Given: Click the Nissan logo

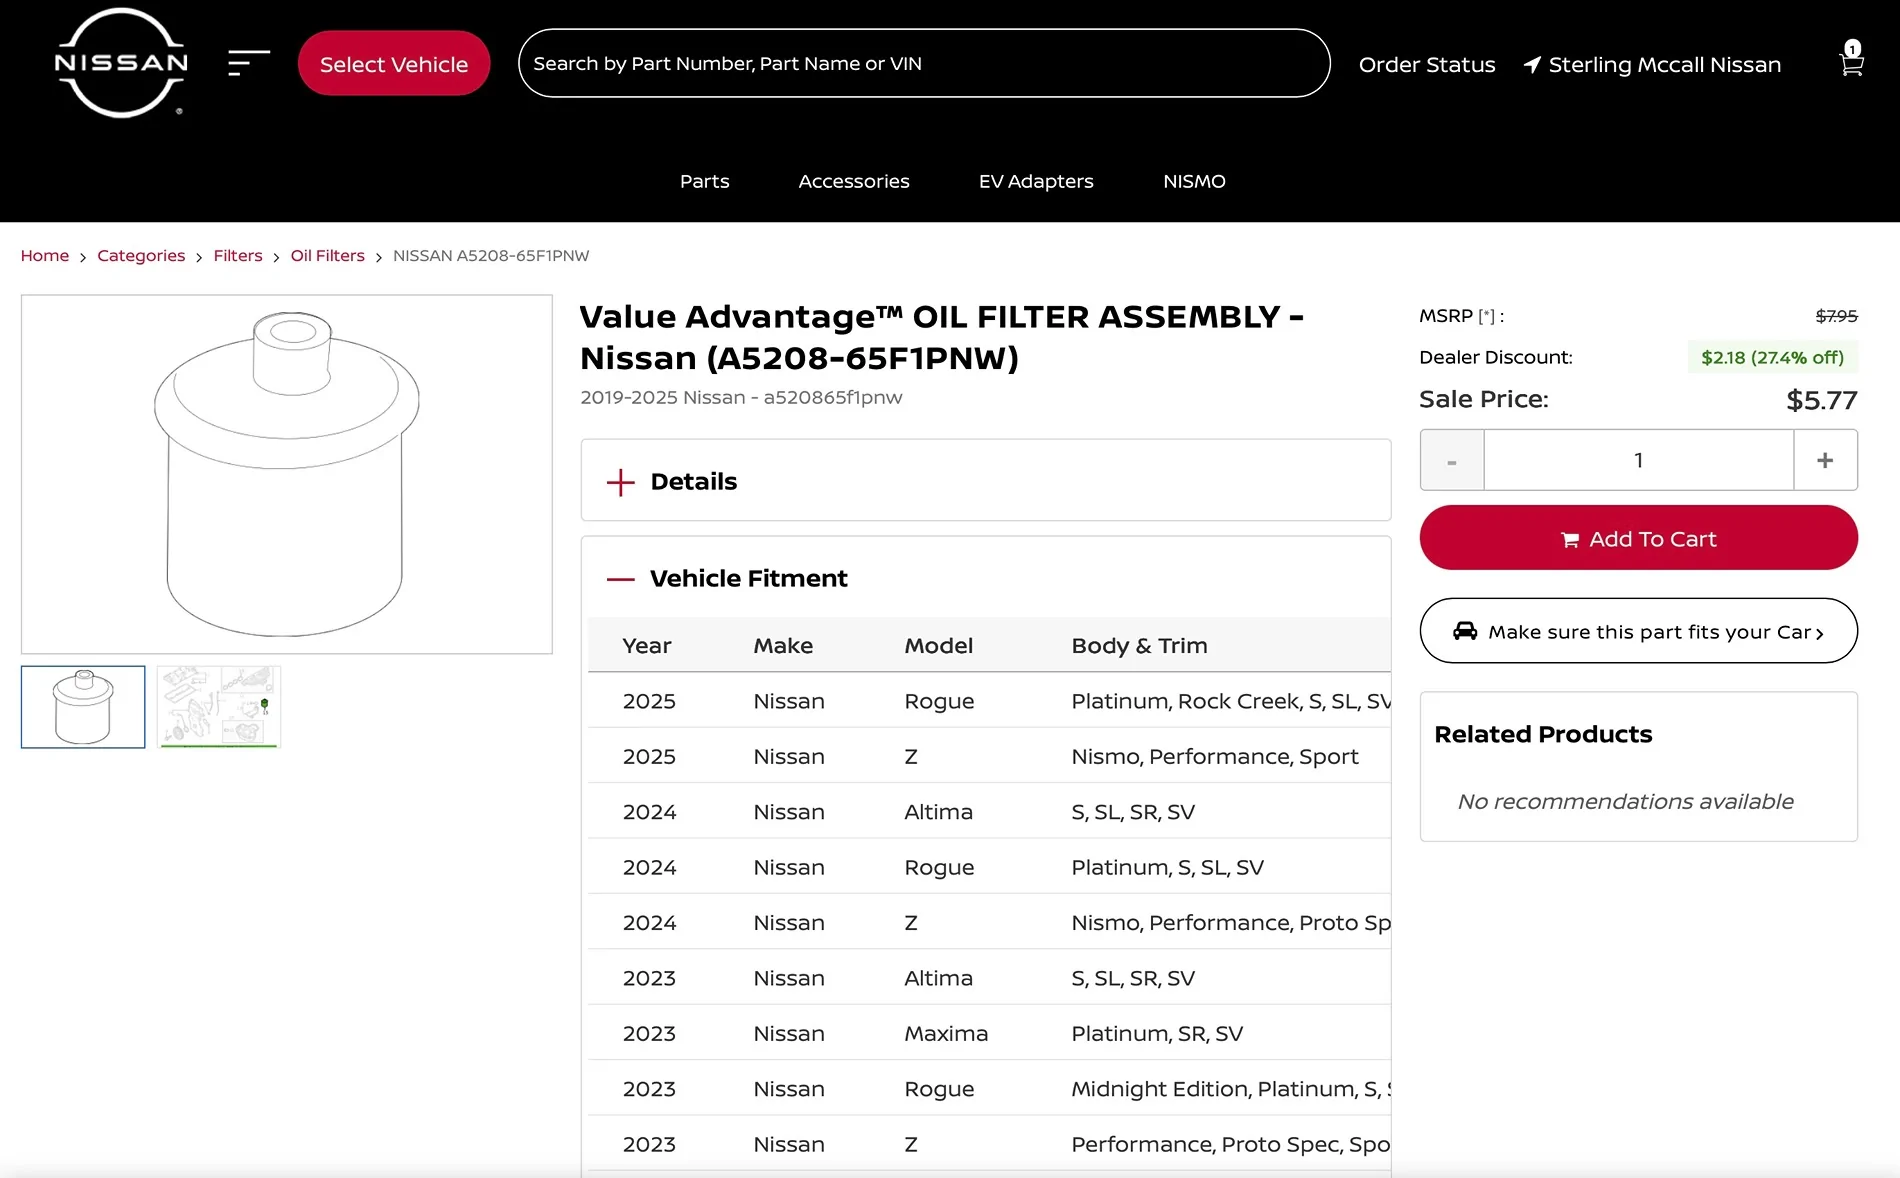Looking at the screenshot, I should tap(121, 62).
